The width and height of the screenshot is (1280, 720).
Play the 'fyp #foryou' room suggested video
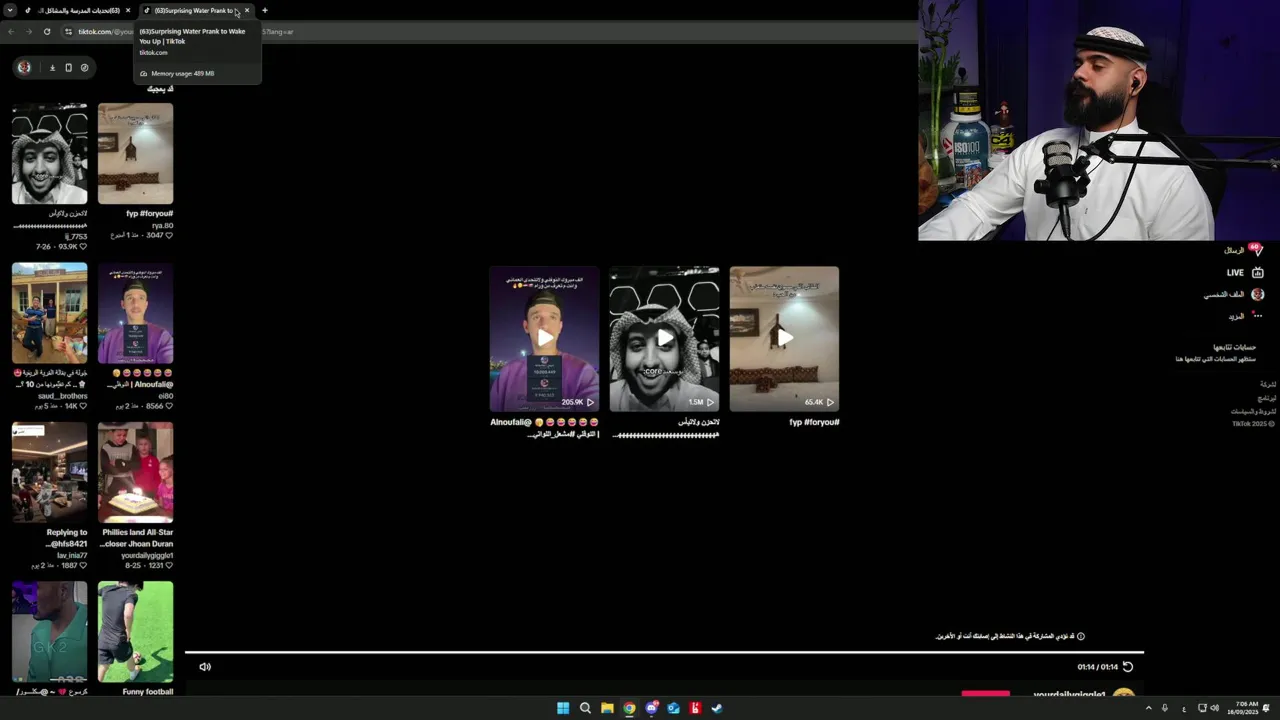point(784,338)
